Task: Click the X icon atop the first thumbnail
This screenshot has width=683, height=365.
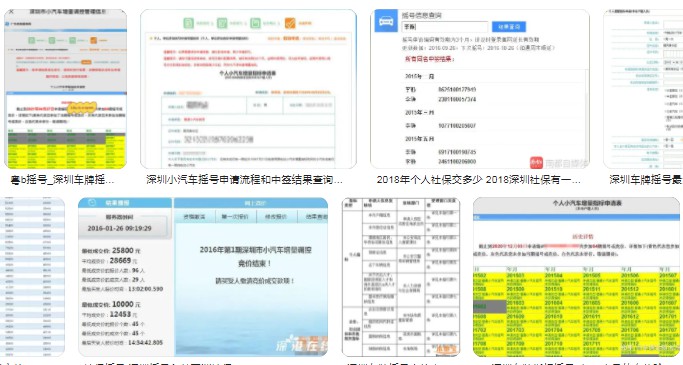Action: (x=11, y=12)
